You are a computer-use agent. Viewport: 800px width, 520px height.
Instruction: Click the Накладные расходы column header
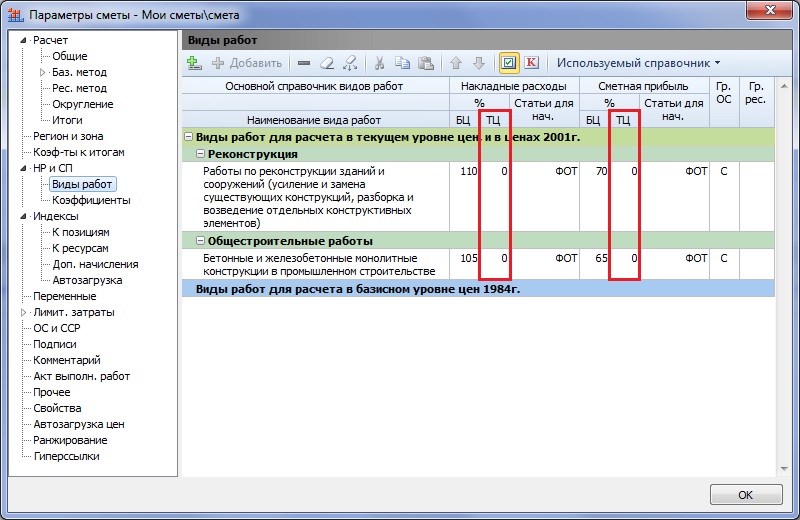point(514,86)
